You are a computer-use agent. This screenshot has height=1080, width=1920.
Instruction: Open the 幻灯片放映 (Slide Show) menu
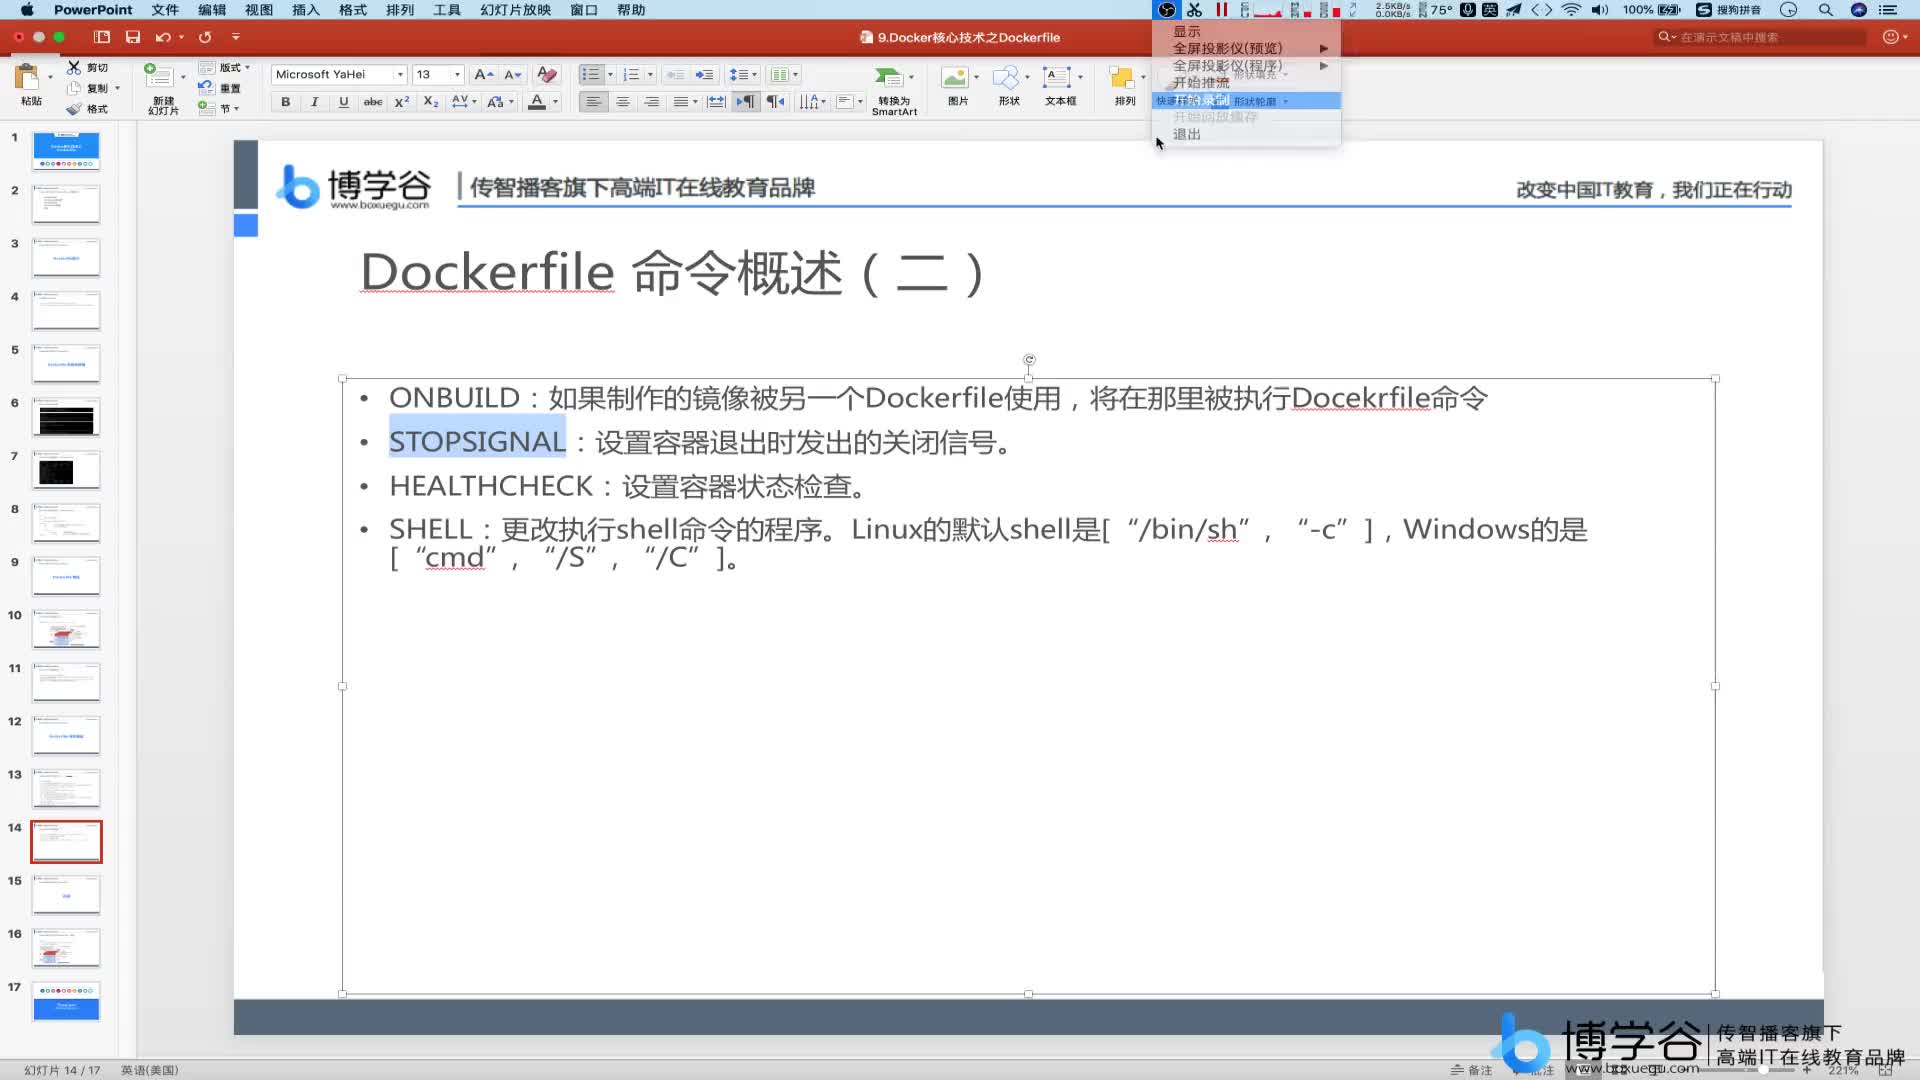pyautogui.click(x=515, y=10)
